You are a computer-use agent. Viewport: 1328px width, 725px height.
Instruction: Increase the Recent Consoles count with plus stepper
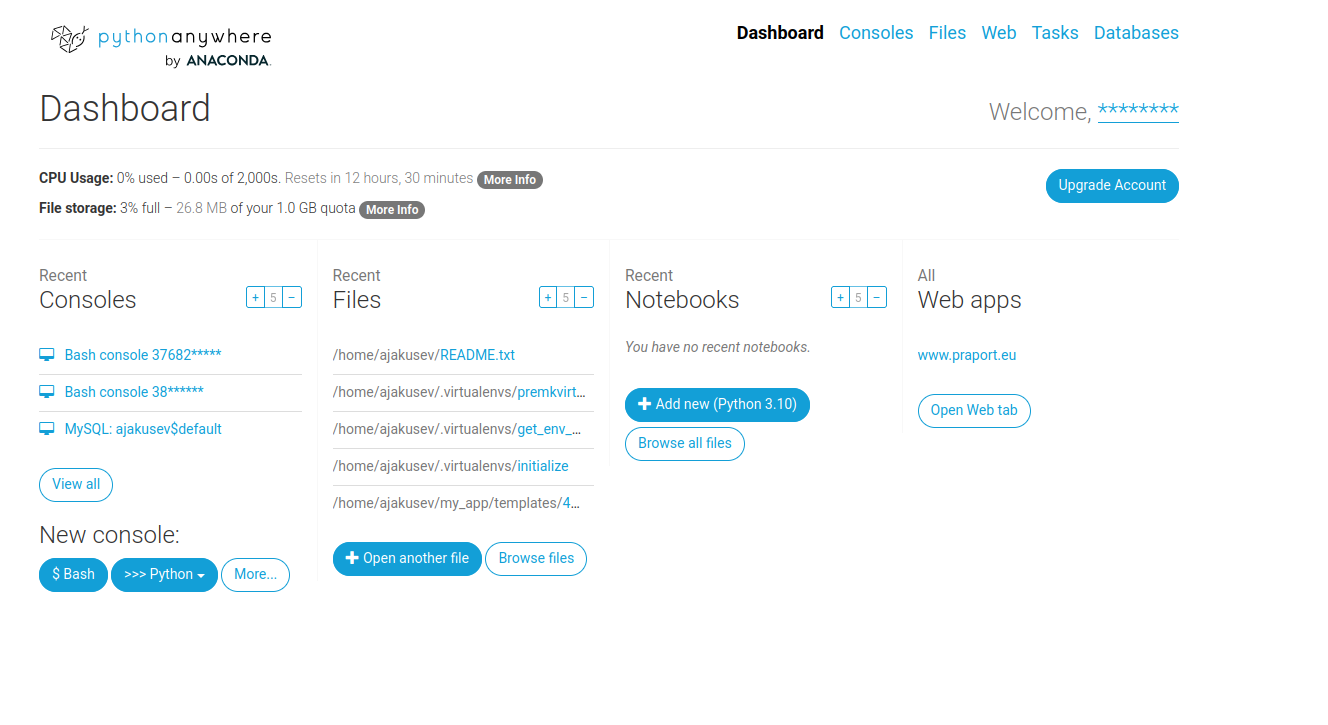pyautogui.click(x=254, y=296)
